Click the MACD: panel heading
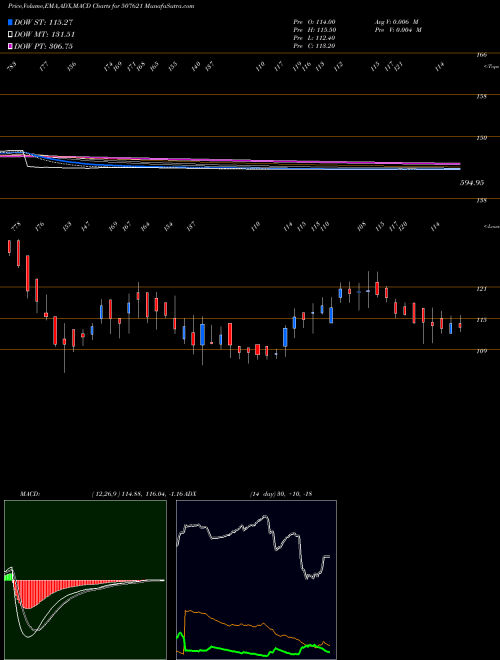The image size is (500, 660). pyautogui.click(x=29, y=494)
